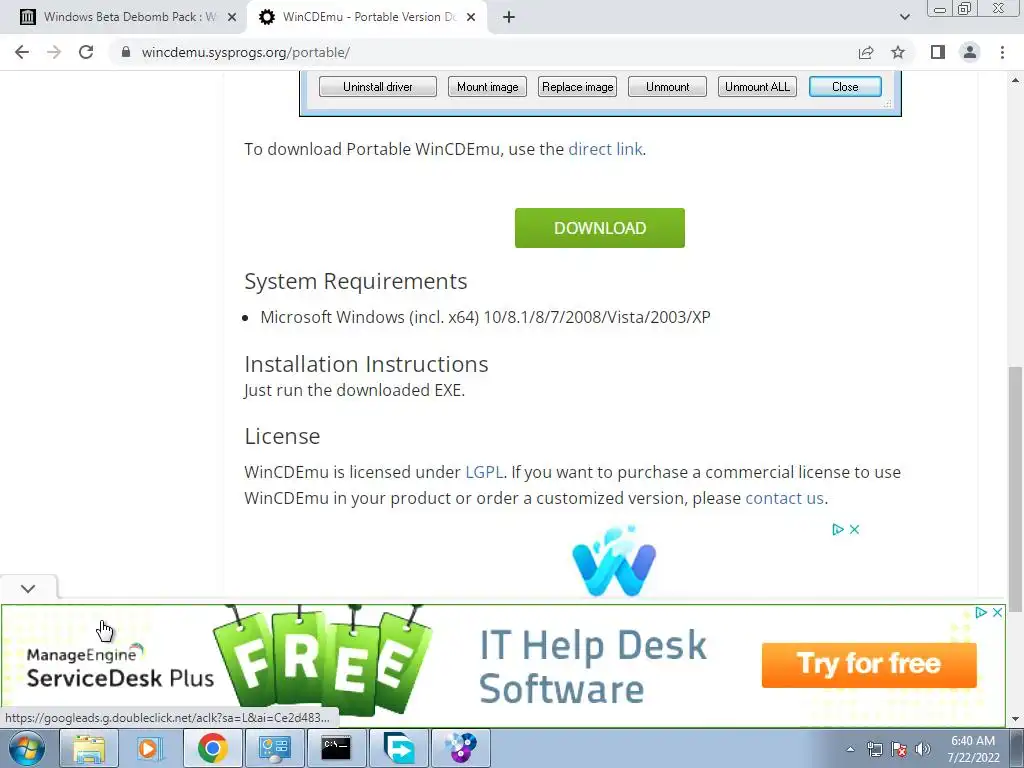Click the Try for free button
This screenshot has width=1024, height=768.
[869, 665]
